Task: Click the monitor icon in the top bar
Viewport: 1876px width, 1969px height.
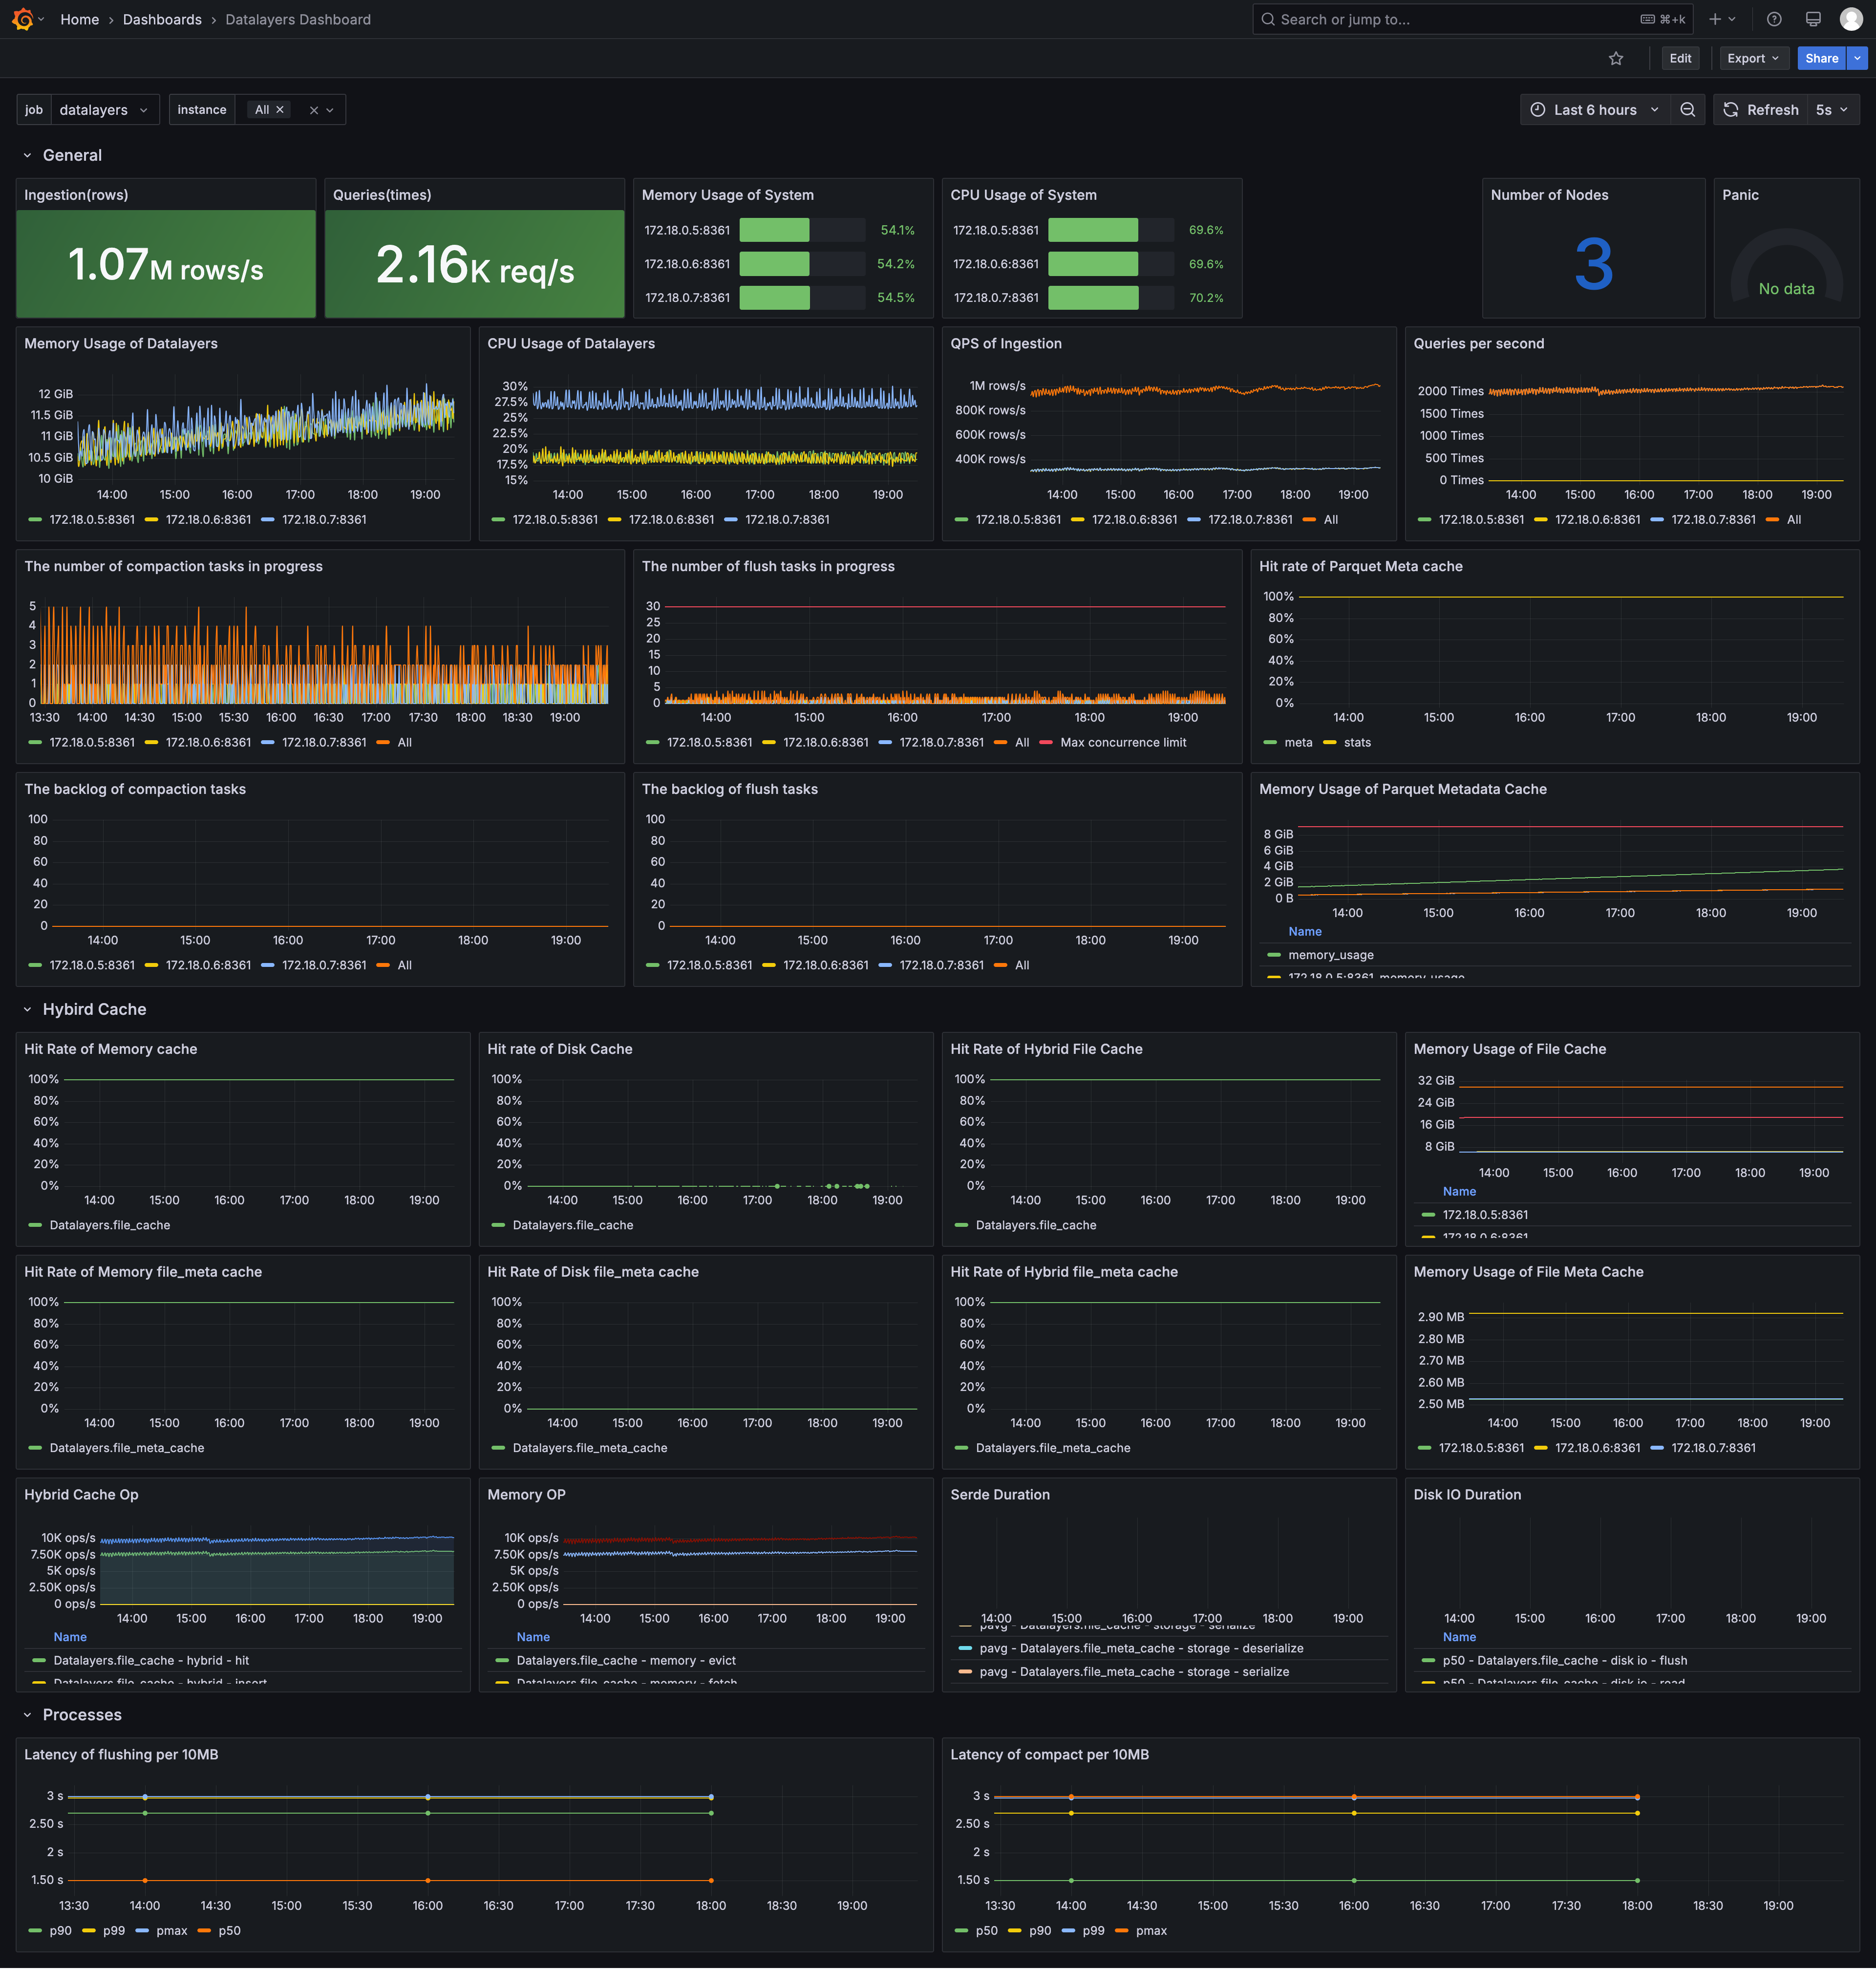Action: [x=1813, y=19]
